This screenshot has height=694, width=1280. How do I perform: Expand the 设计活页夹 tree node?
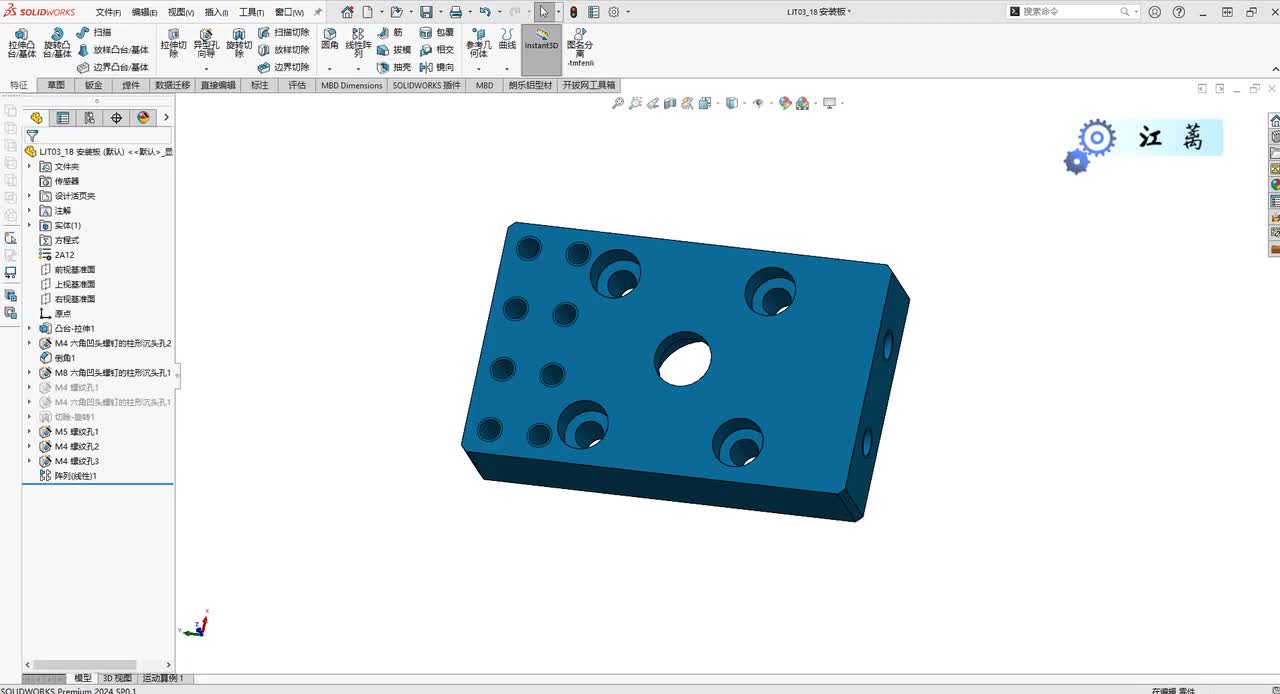29,196
